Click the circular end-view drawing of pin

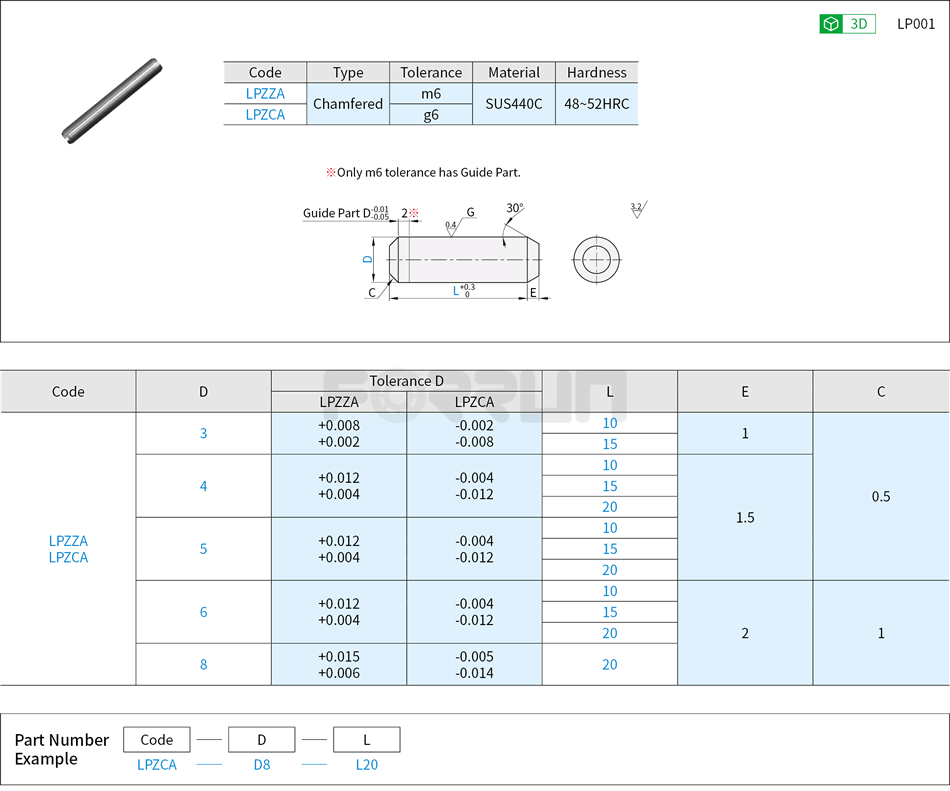point(595,260)
